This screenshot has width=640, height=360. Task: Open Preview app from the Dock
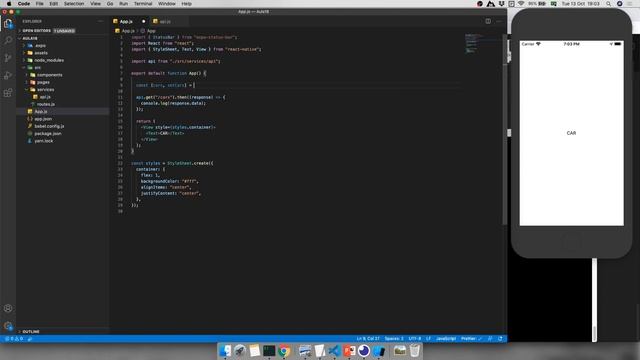[304, 351]
